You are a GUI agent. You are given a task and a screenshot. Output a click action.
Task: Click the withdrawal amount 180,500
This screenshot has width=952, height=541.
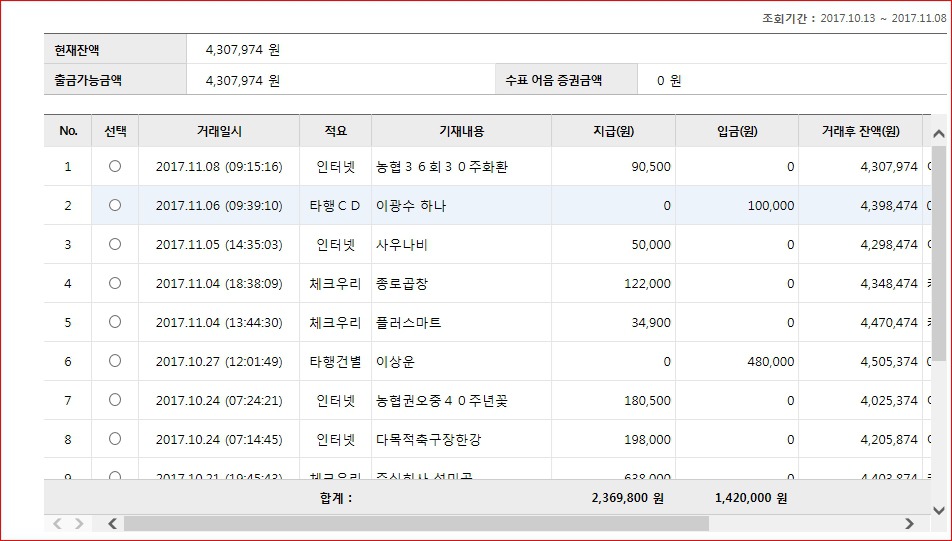(x=647, y=401)
